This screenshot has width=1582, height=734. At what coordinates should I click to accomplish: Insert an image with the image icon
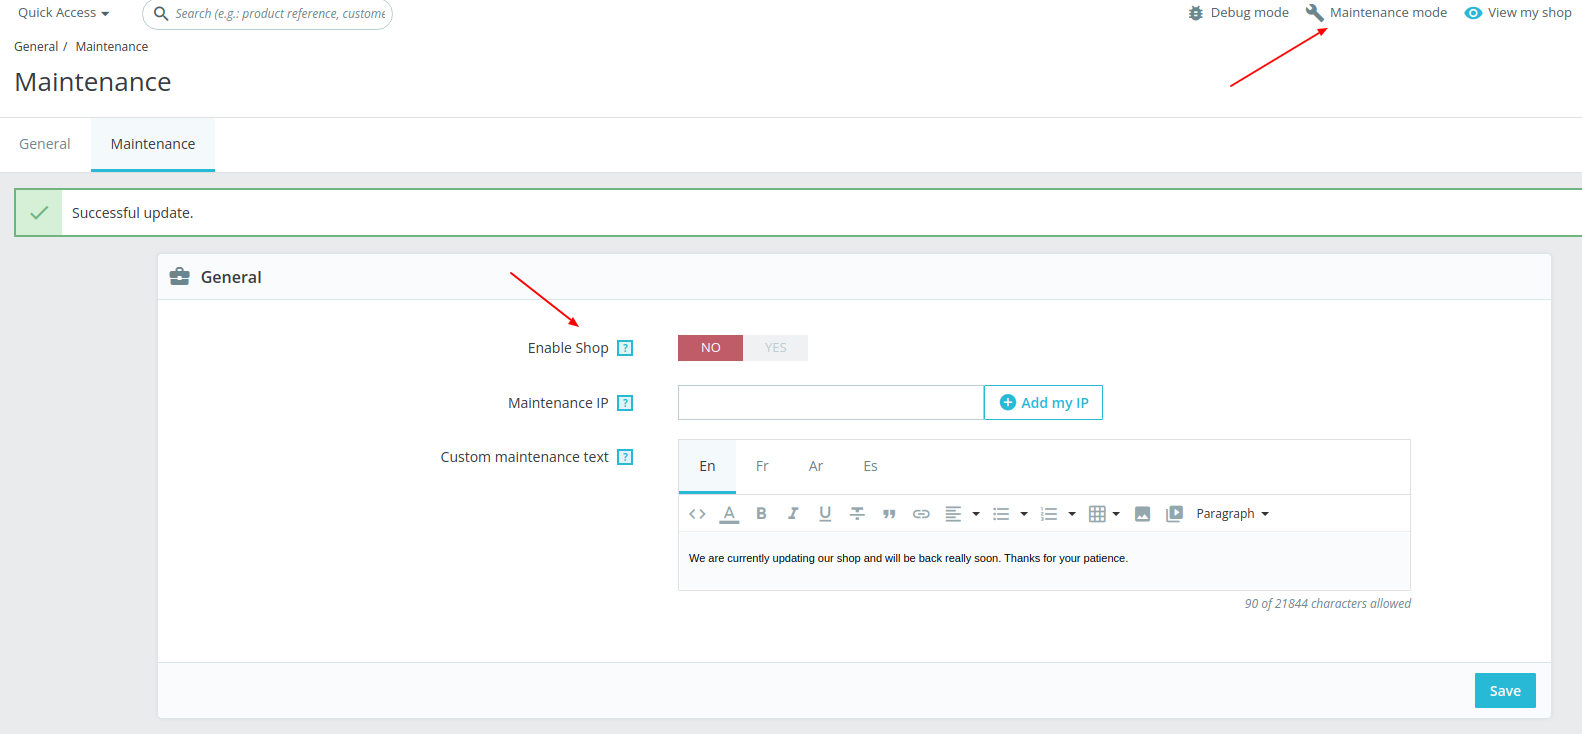[x=1142, y=514]
